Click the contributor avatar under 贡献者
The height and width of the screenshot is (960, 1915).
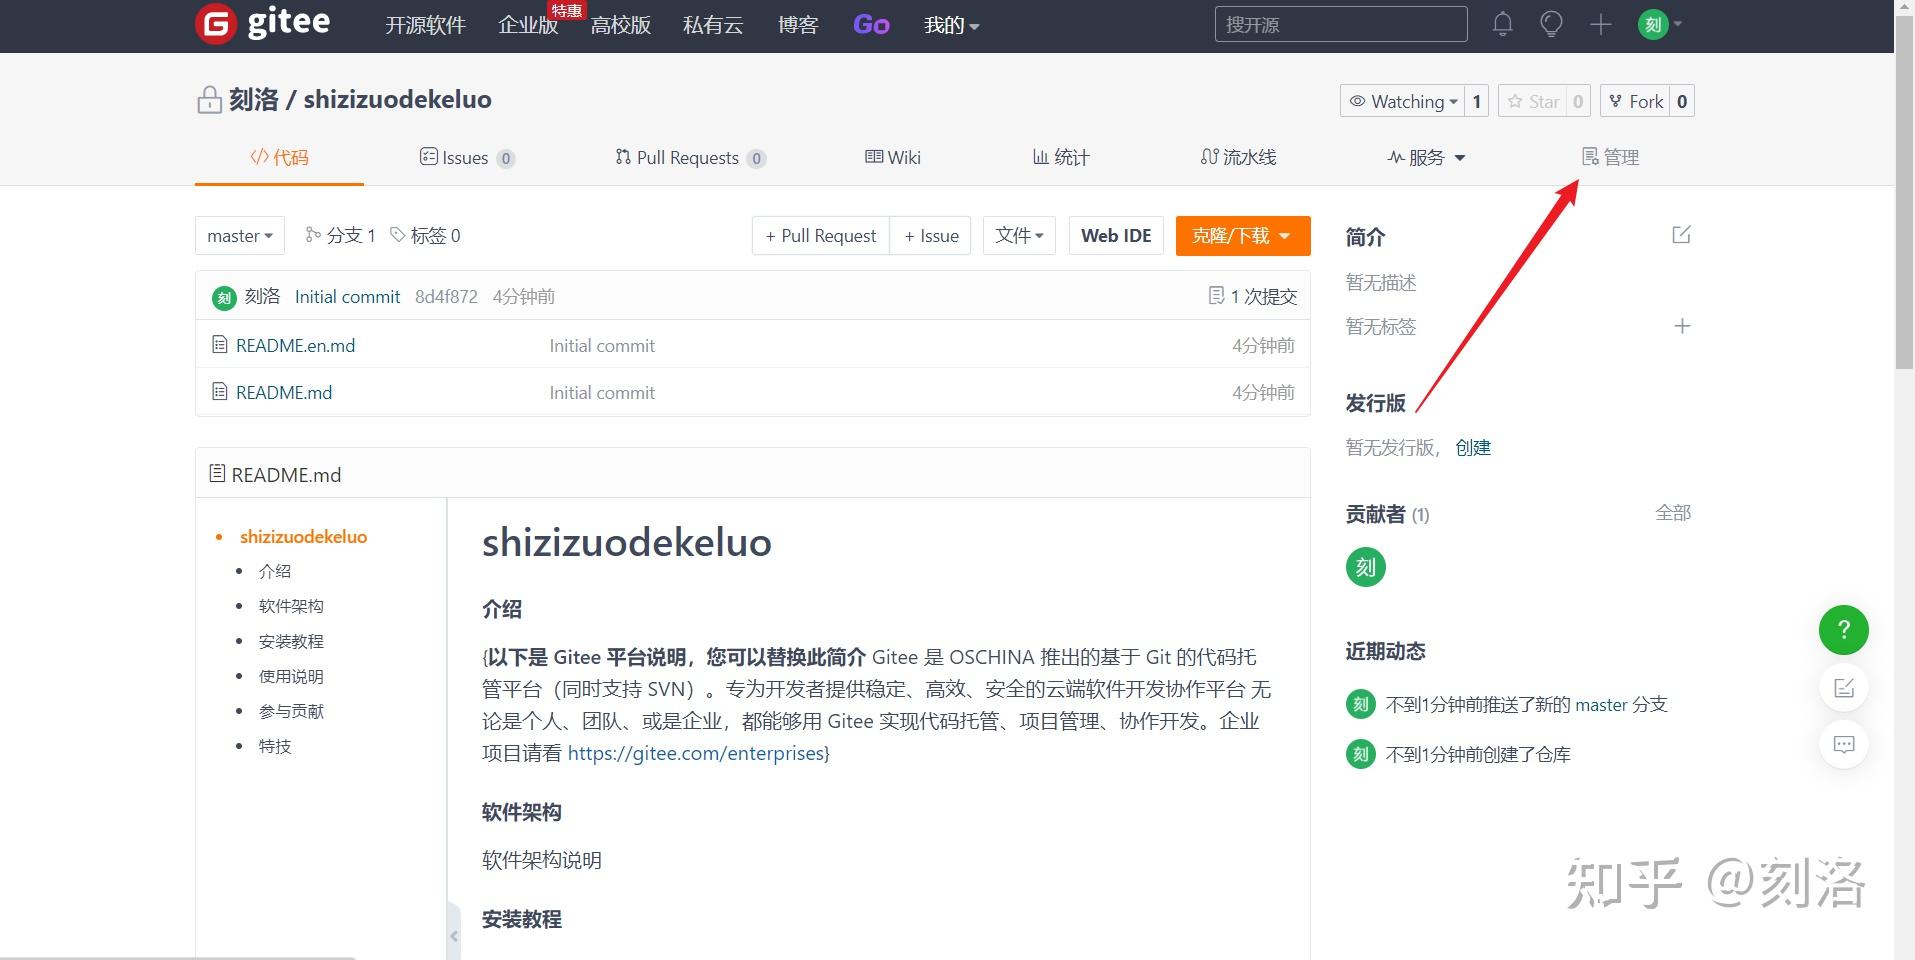1365,567
